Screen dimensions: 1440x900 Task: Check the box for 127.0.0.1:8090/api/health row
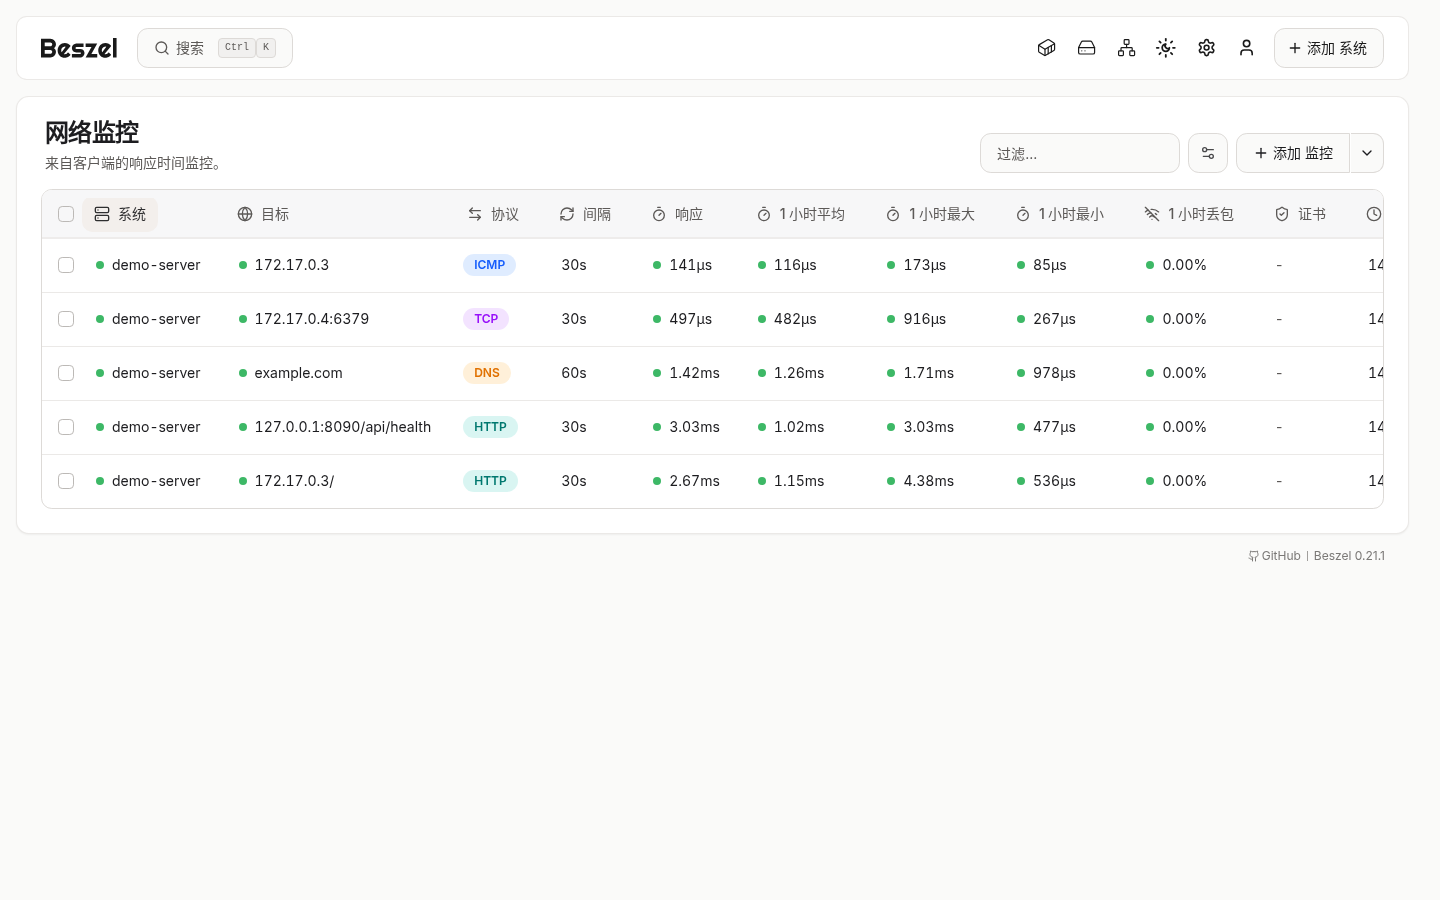pos(66,427)
